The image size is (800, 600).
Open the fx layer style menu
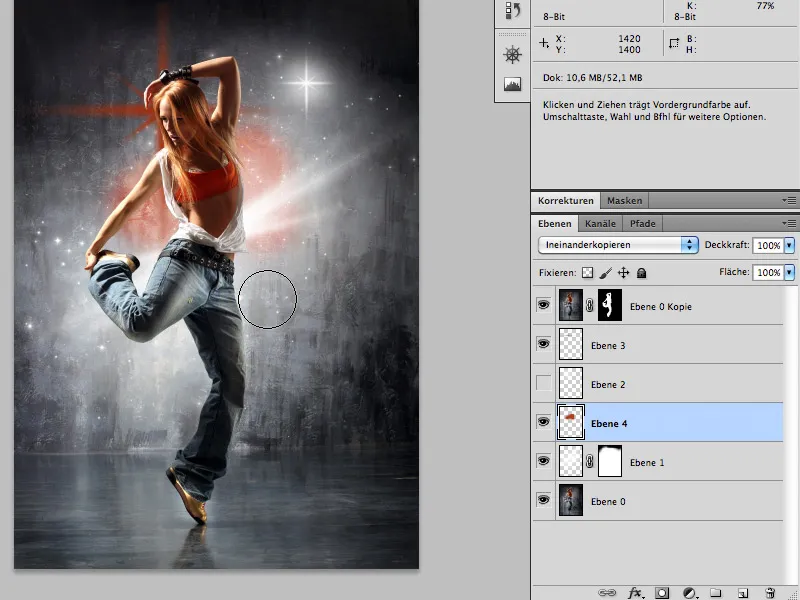tap(635, 593)
